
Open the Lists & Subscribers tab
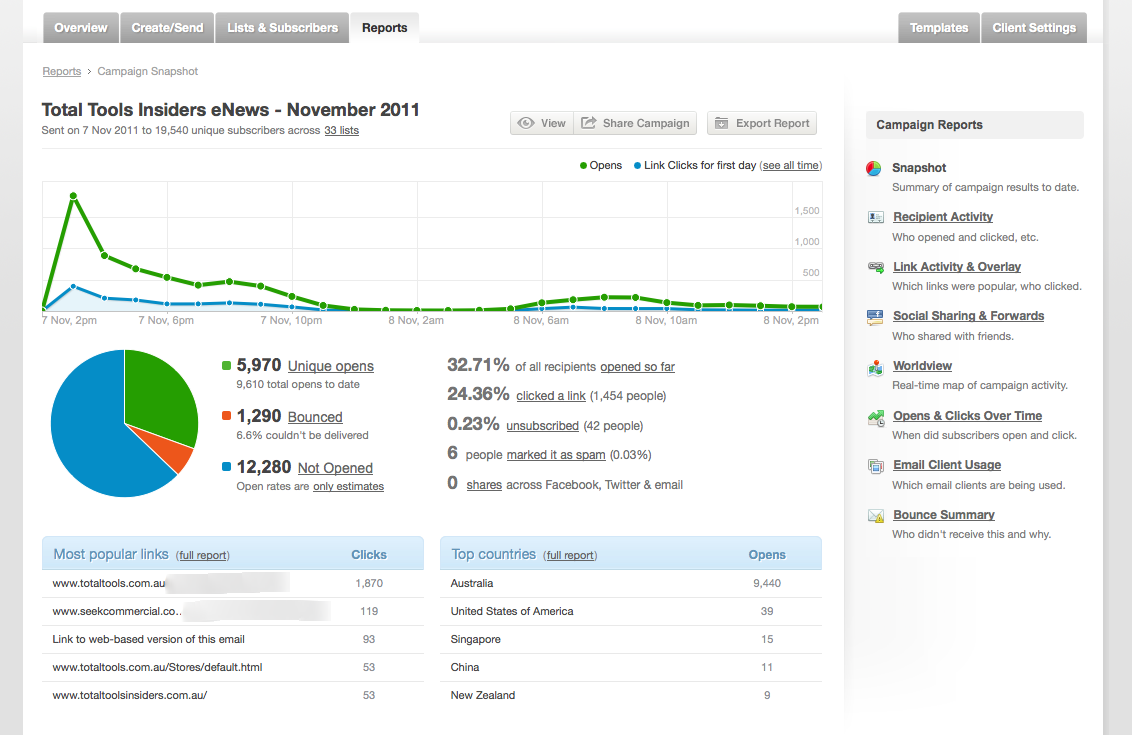pos(281,27)
